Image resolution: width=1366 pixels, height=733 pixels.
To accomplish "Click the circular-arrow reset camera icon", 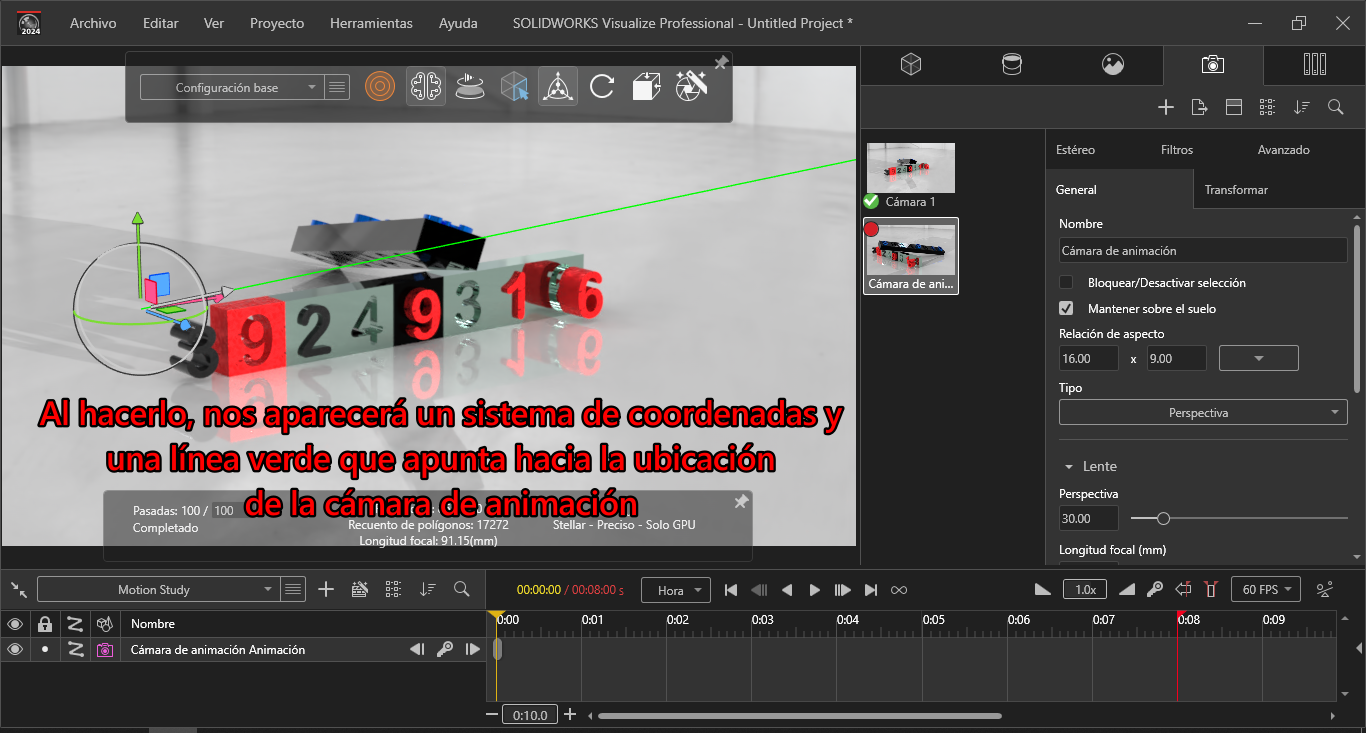I will 602,87.
